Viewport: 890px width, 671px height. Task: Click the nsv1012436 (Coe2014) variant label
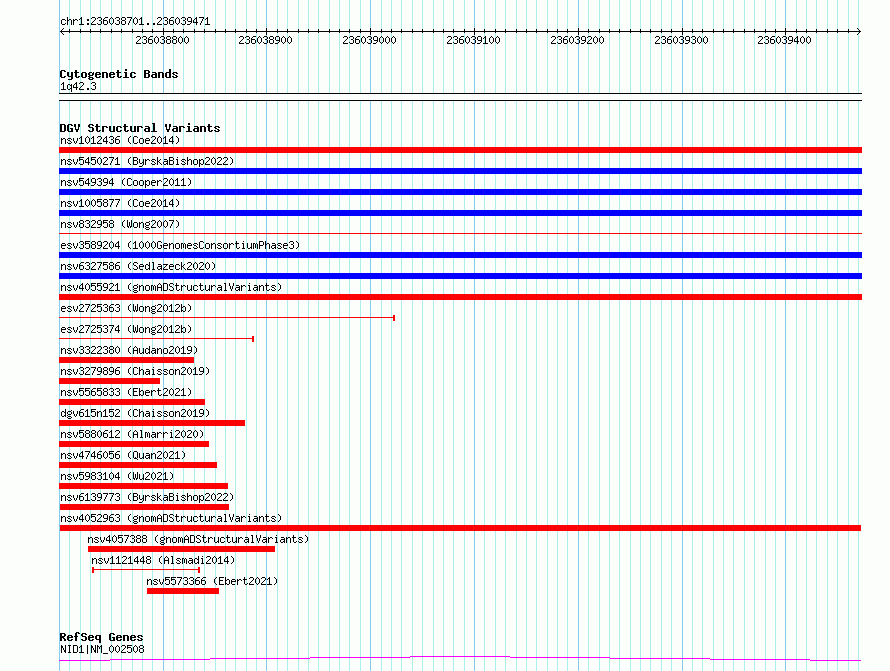coord(120,140)
